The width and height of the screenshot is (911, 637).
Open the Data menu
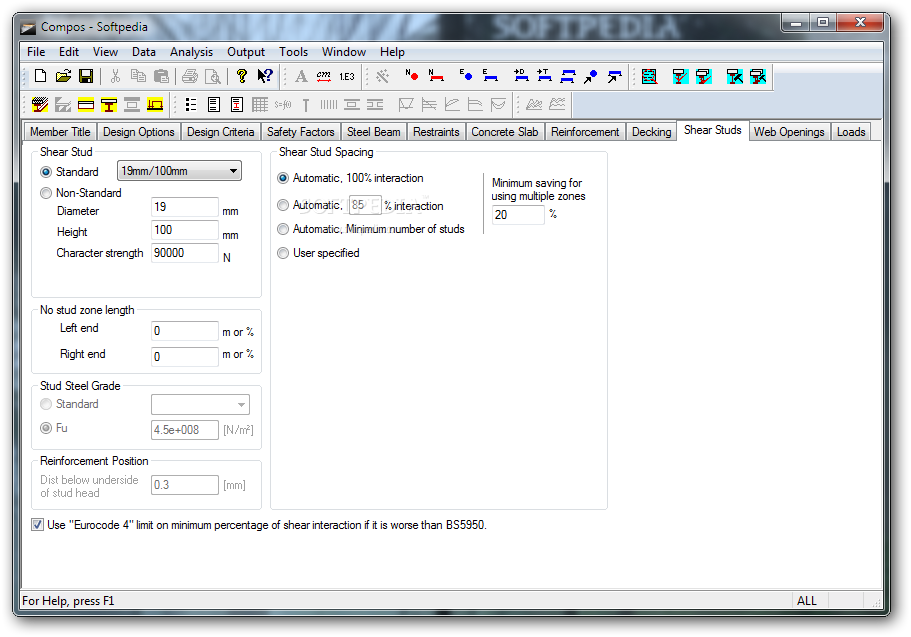[x=144, y=52]
